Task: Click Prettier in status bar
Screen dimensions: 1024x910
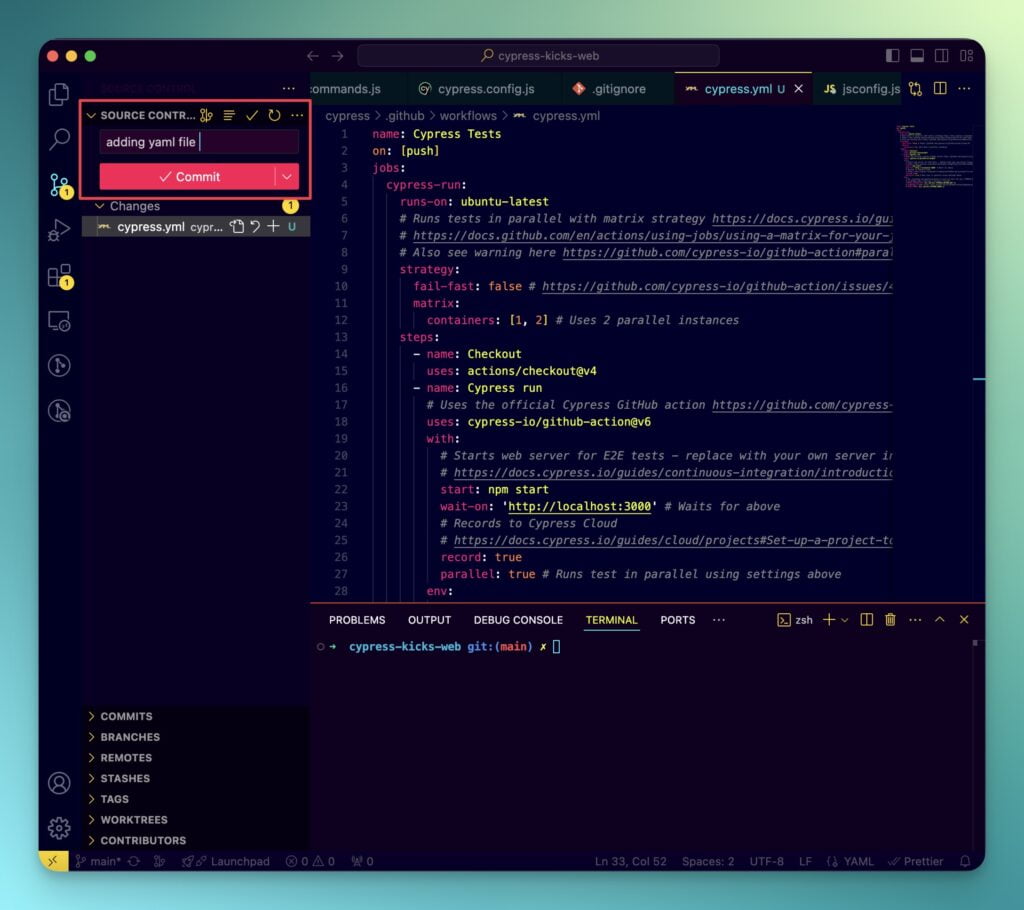Action: [x=916, y=861]
